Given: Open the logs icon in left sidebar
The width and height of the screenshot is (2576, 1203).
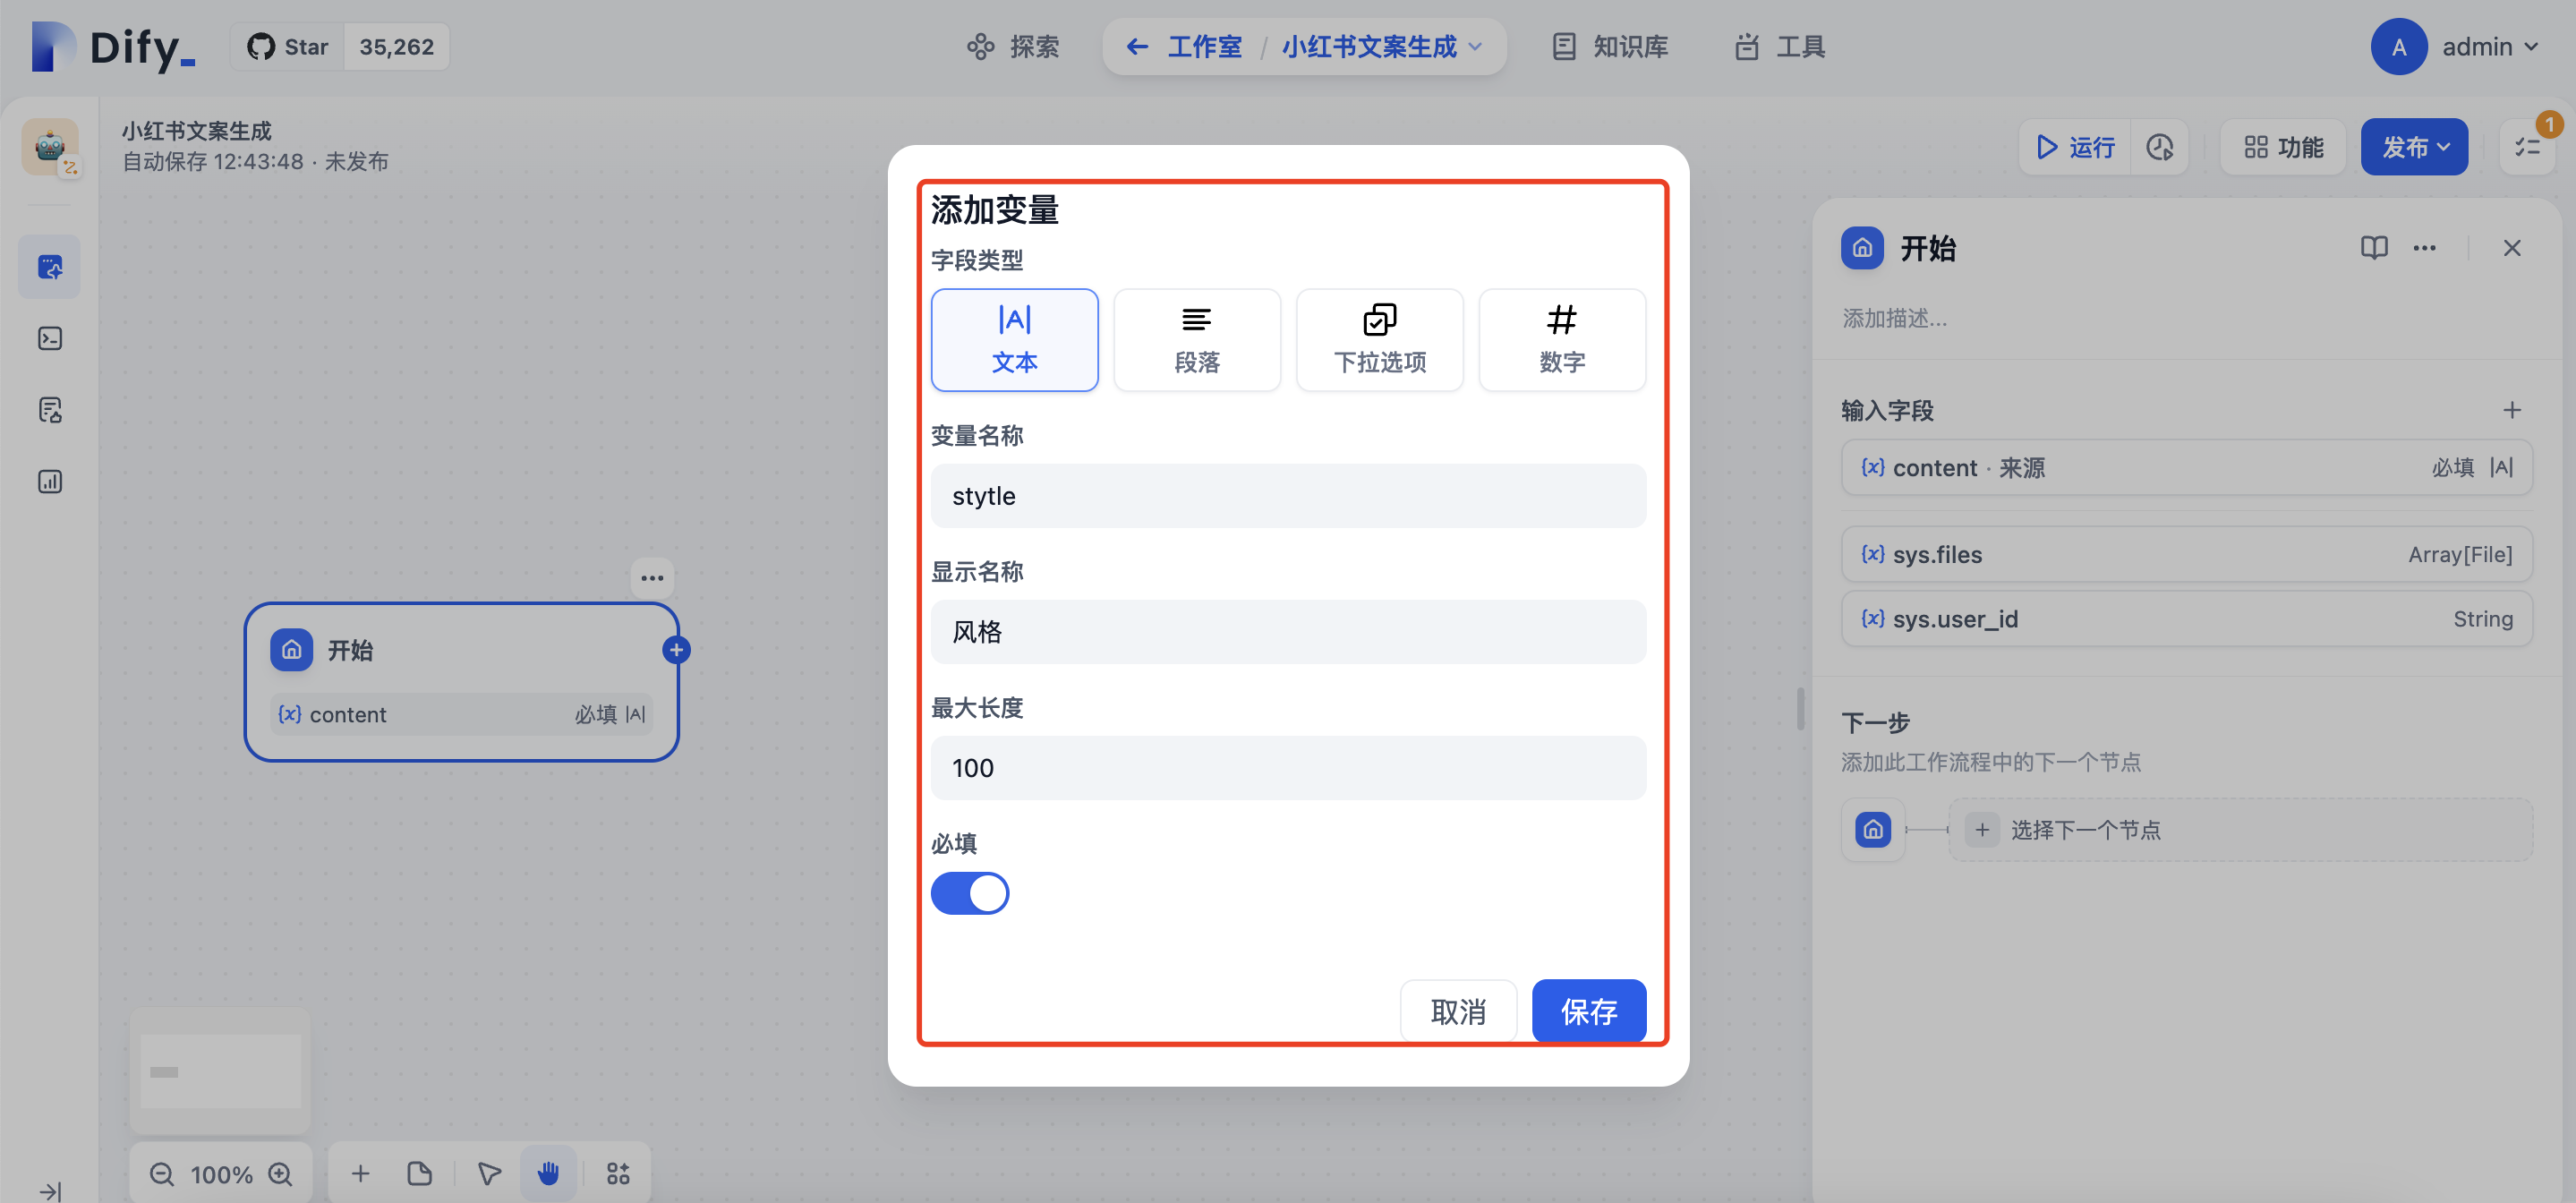Looking at the screenshot, I should 50,410.
